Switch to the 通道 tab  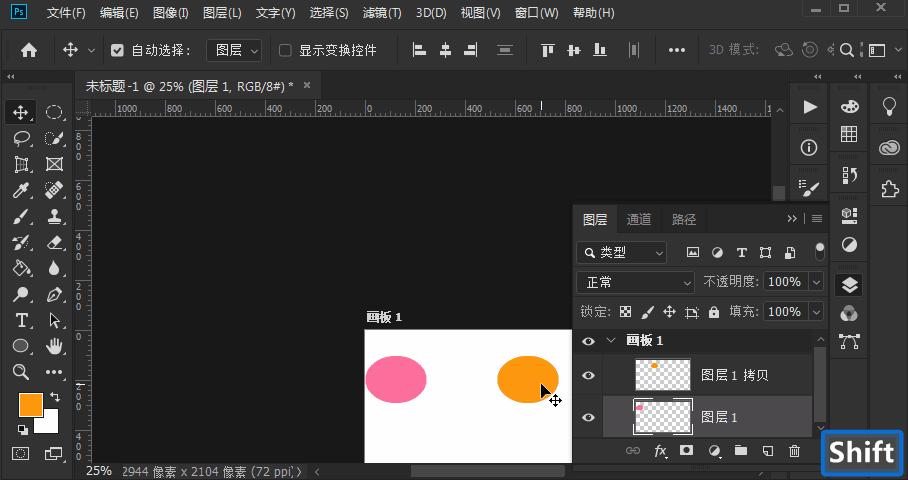pos(639,219)
